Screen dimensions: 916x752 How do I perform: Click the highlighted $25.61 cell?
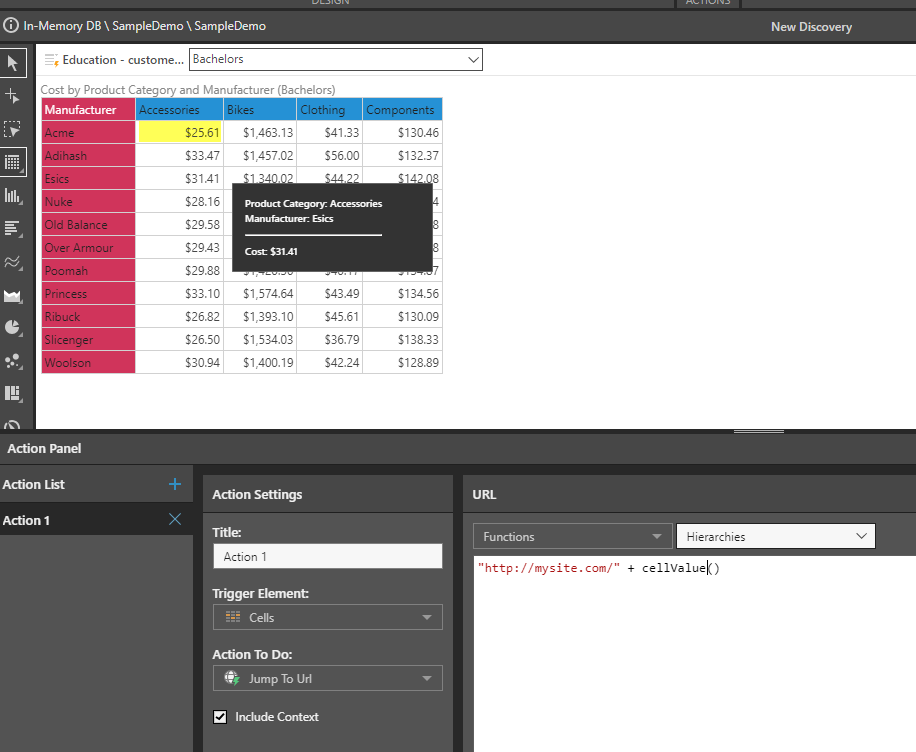pos(179,133)
